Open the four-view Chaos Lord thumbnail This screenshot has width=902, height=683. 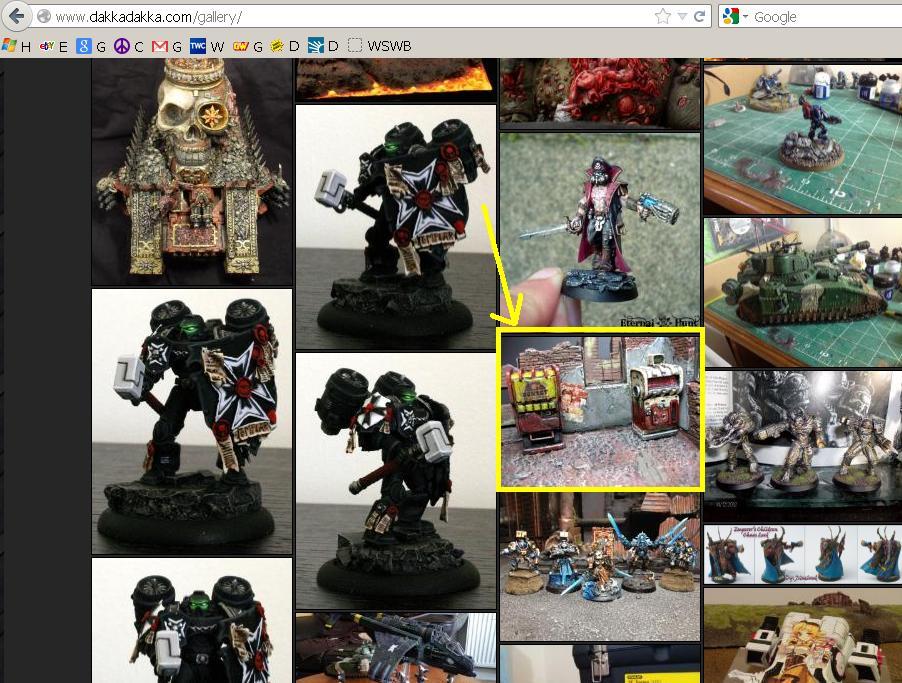803,554
